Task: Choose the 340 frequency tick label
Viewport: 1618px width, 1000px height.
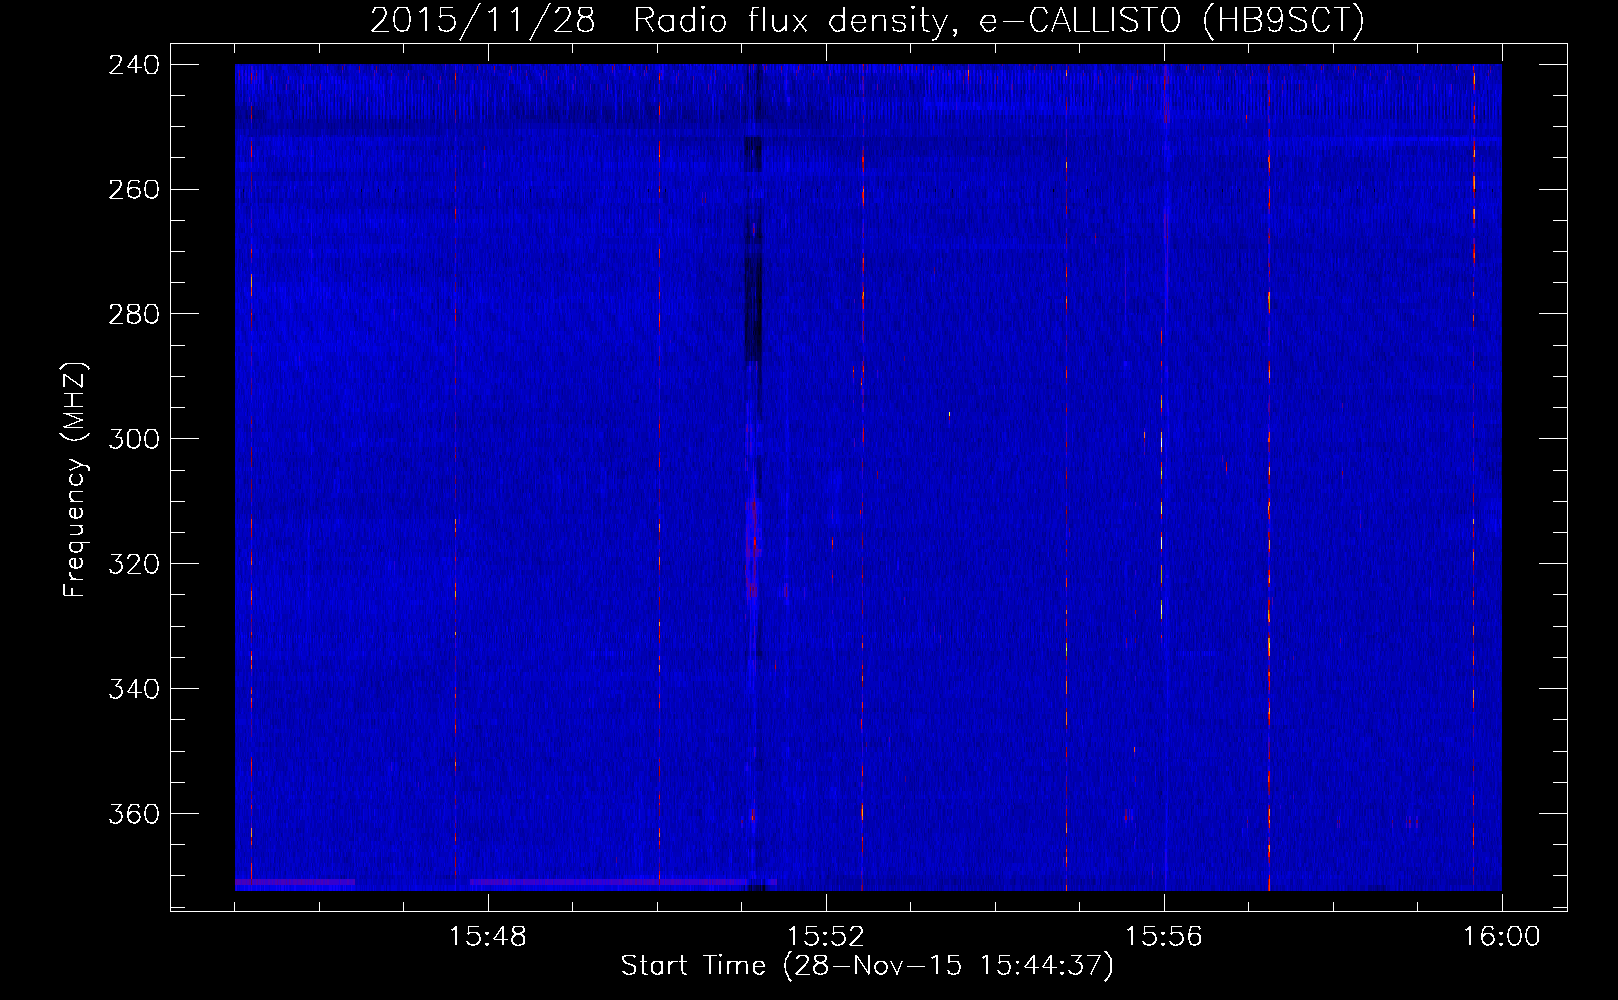Action: (134, 689)
